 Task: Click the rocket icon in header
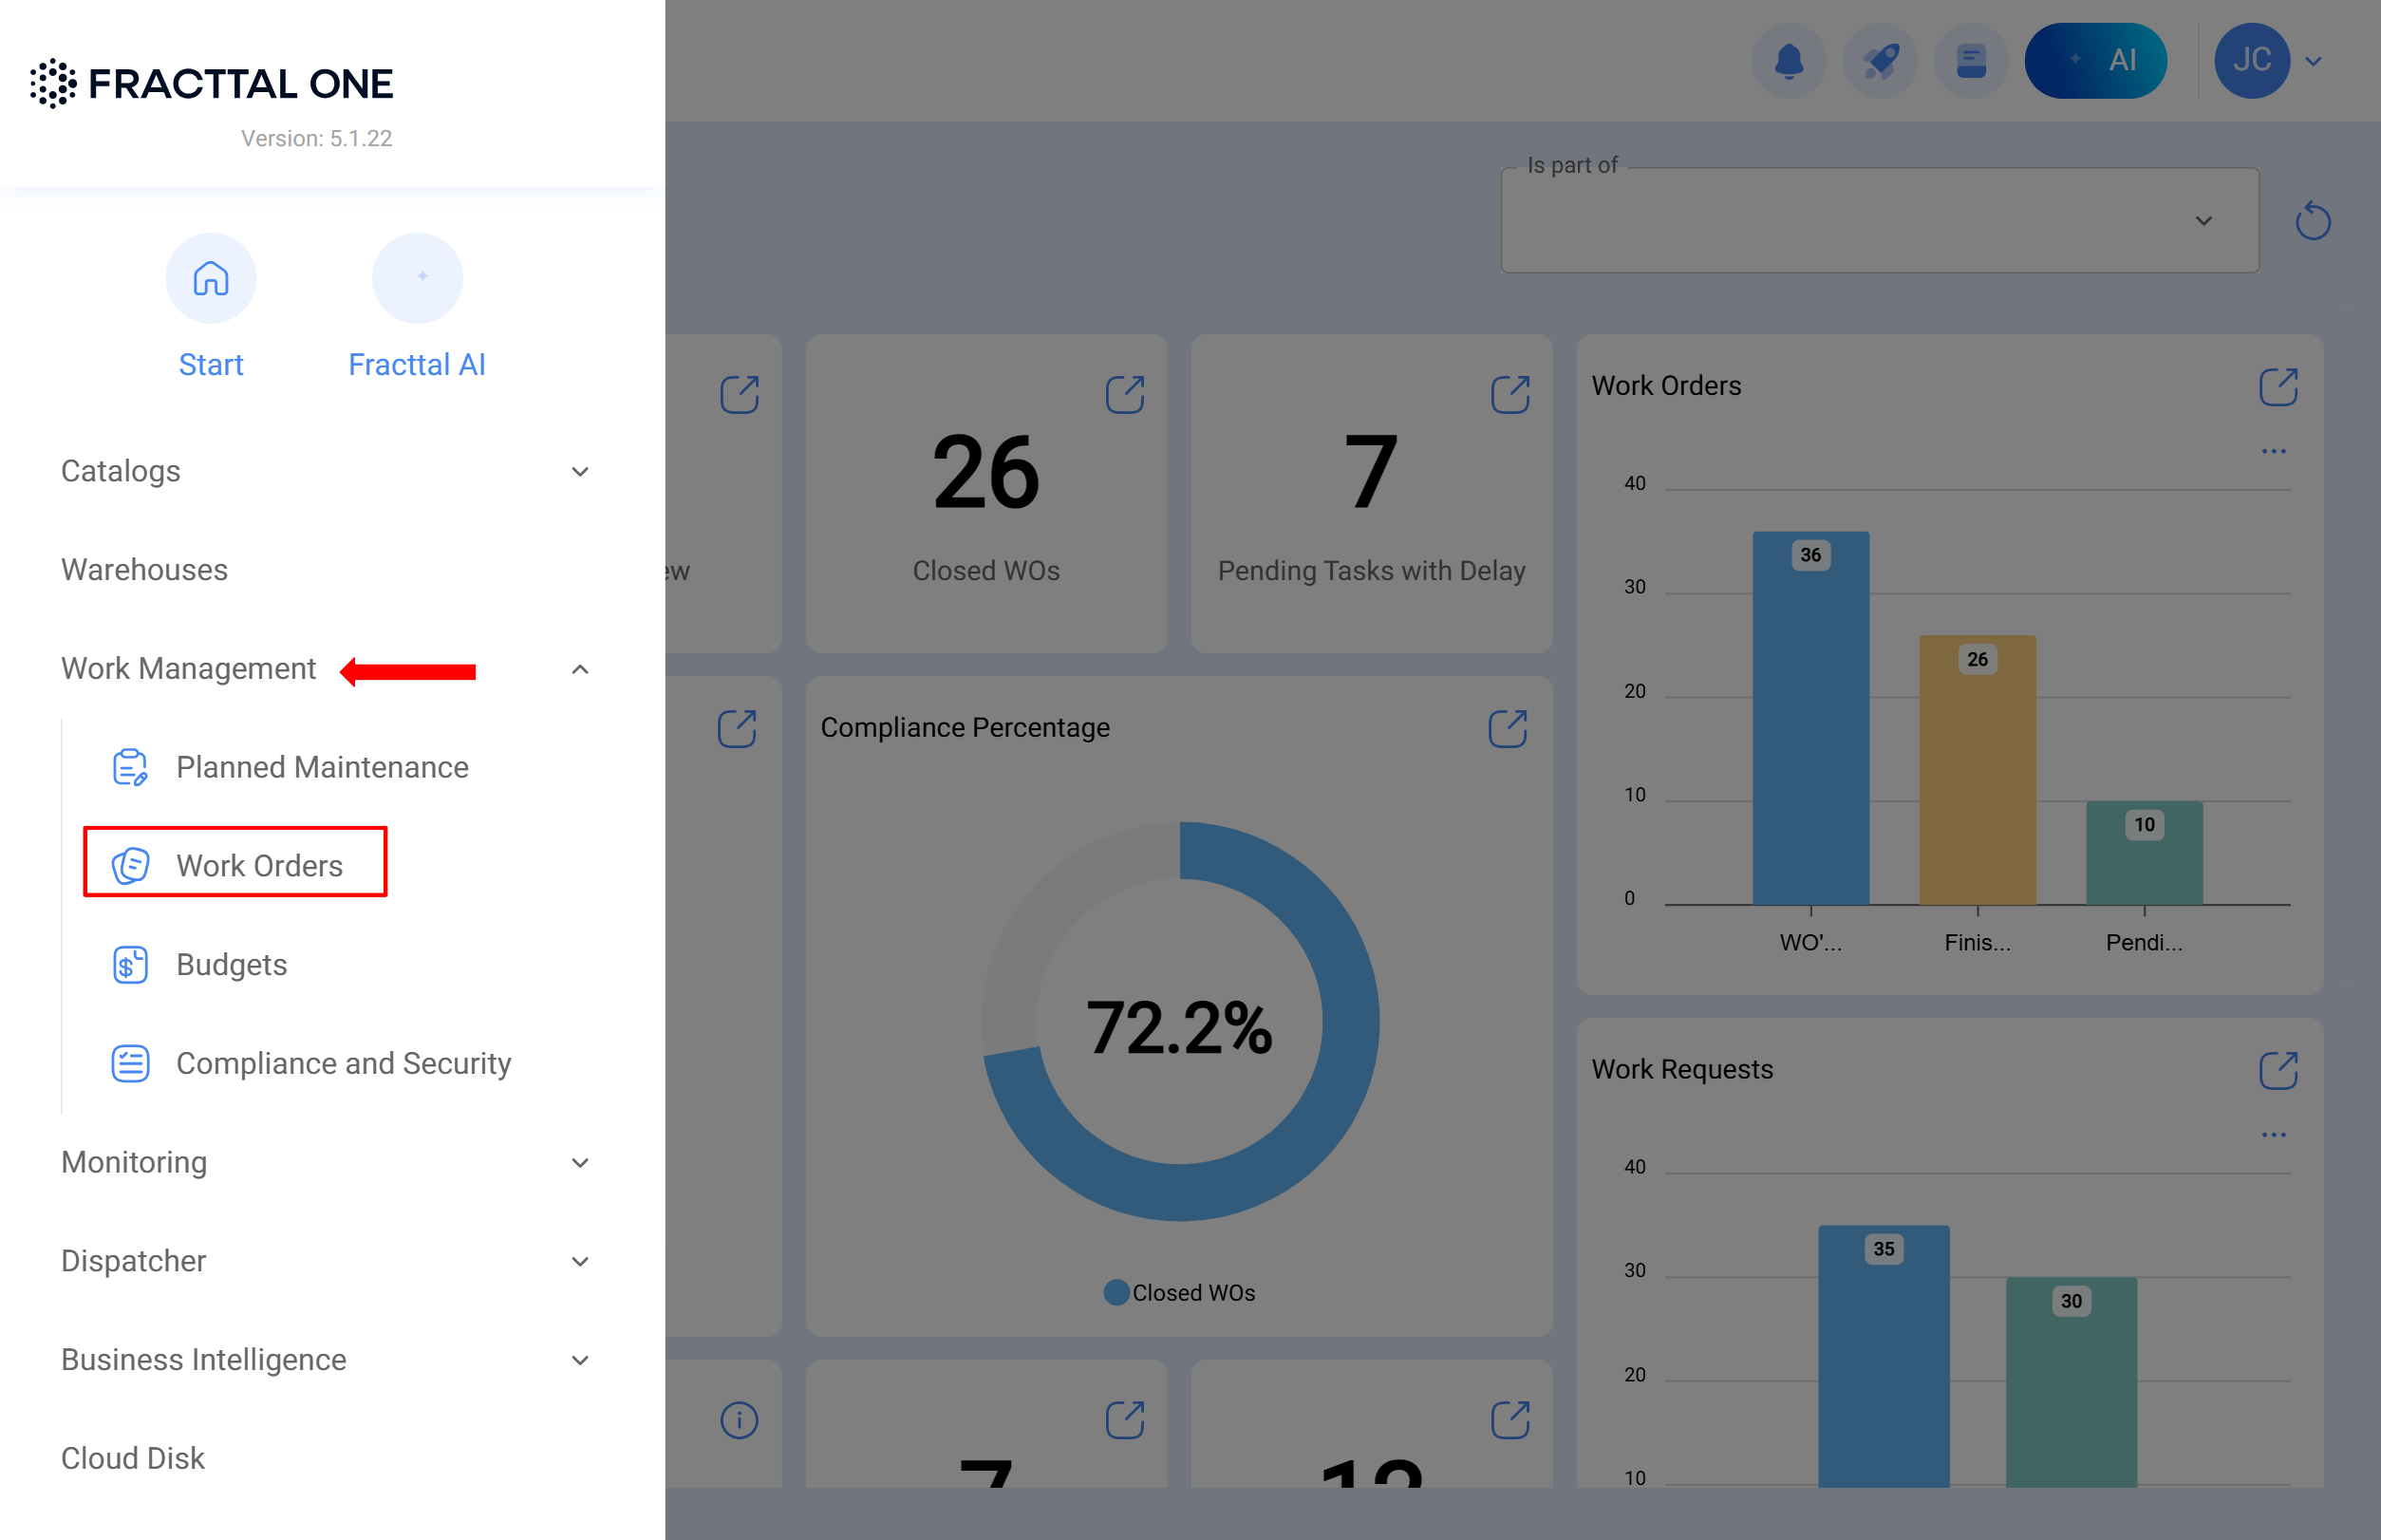1879,61
